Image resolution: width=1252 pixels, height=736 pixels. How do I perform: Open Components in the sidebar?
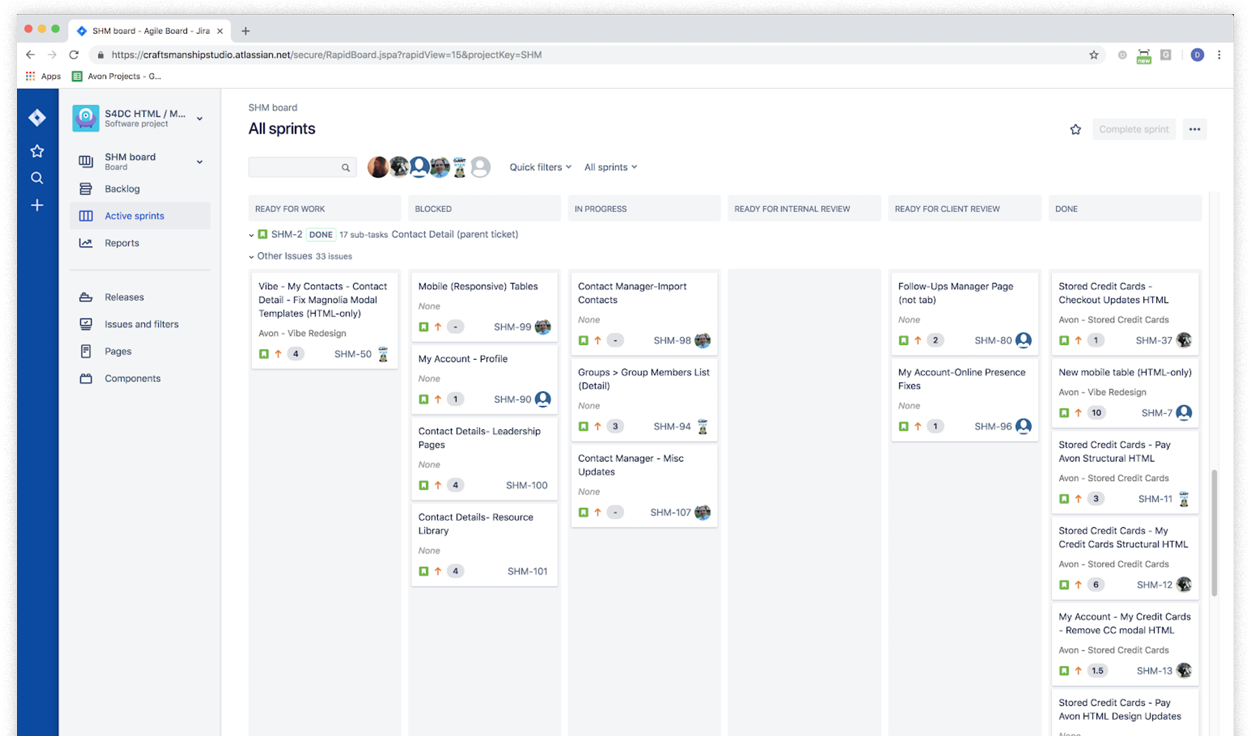coord(140,378)
